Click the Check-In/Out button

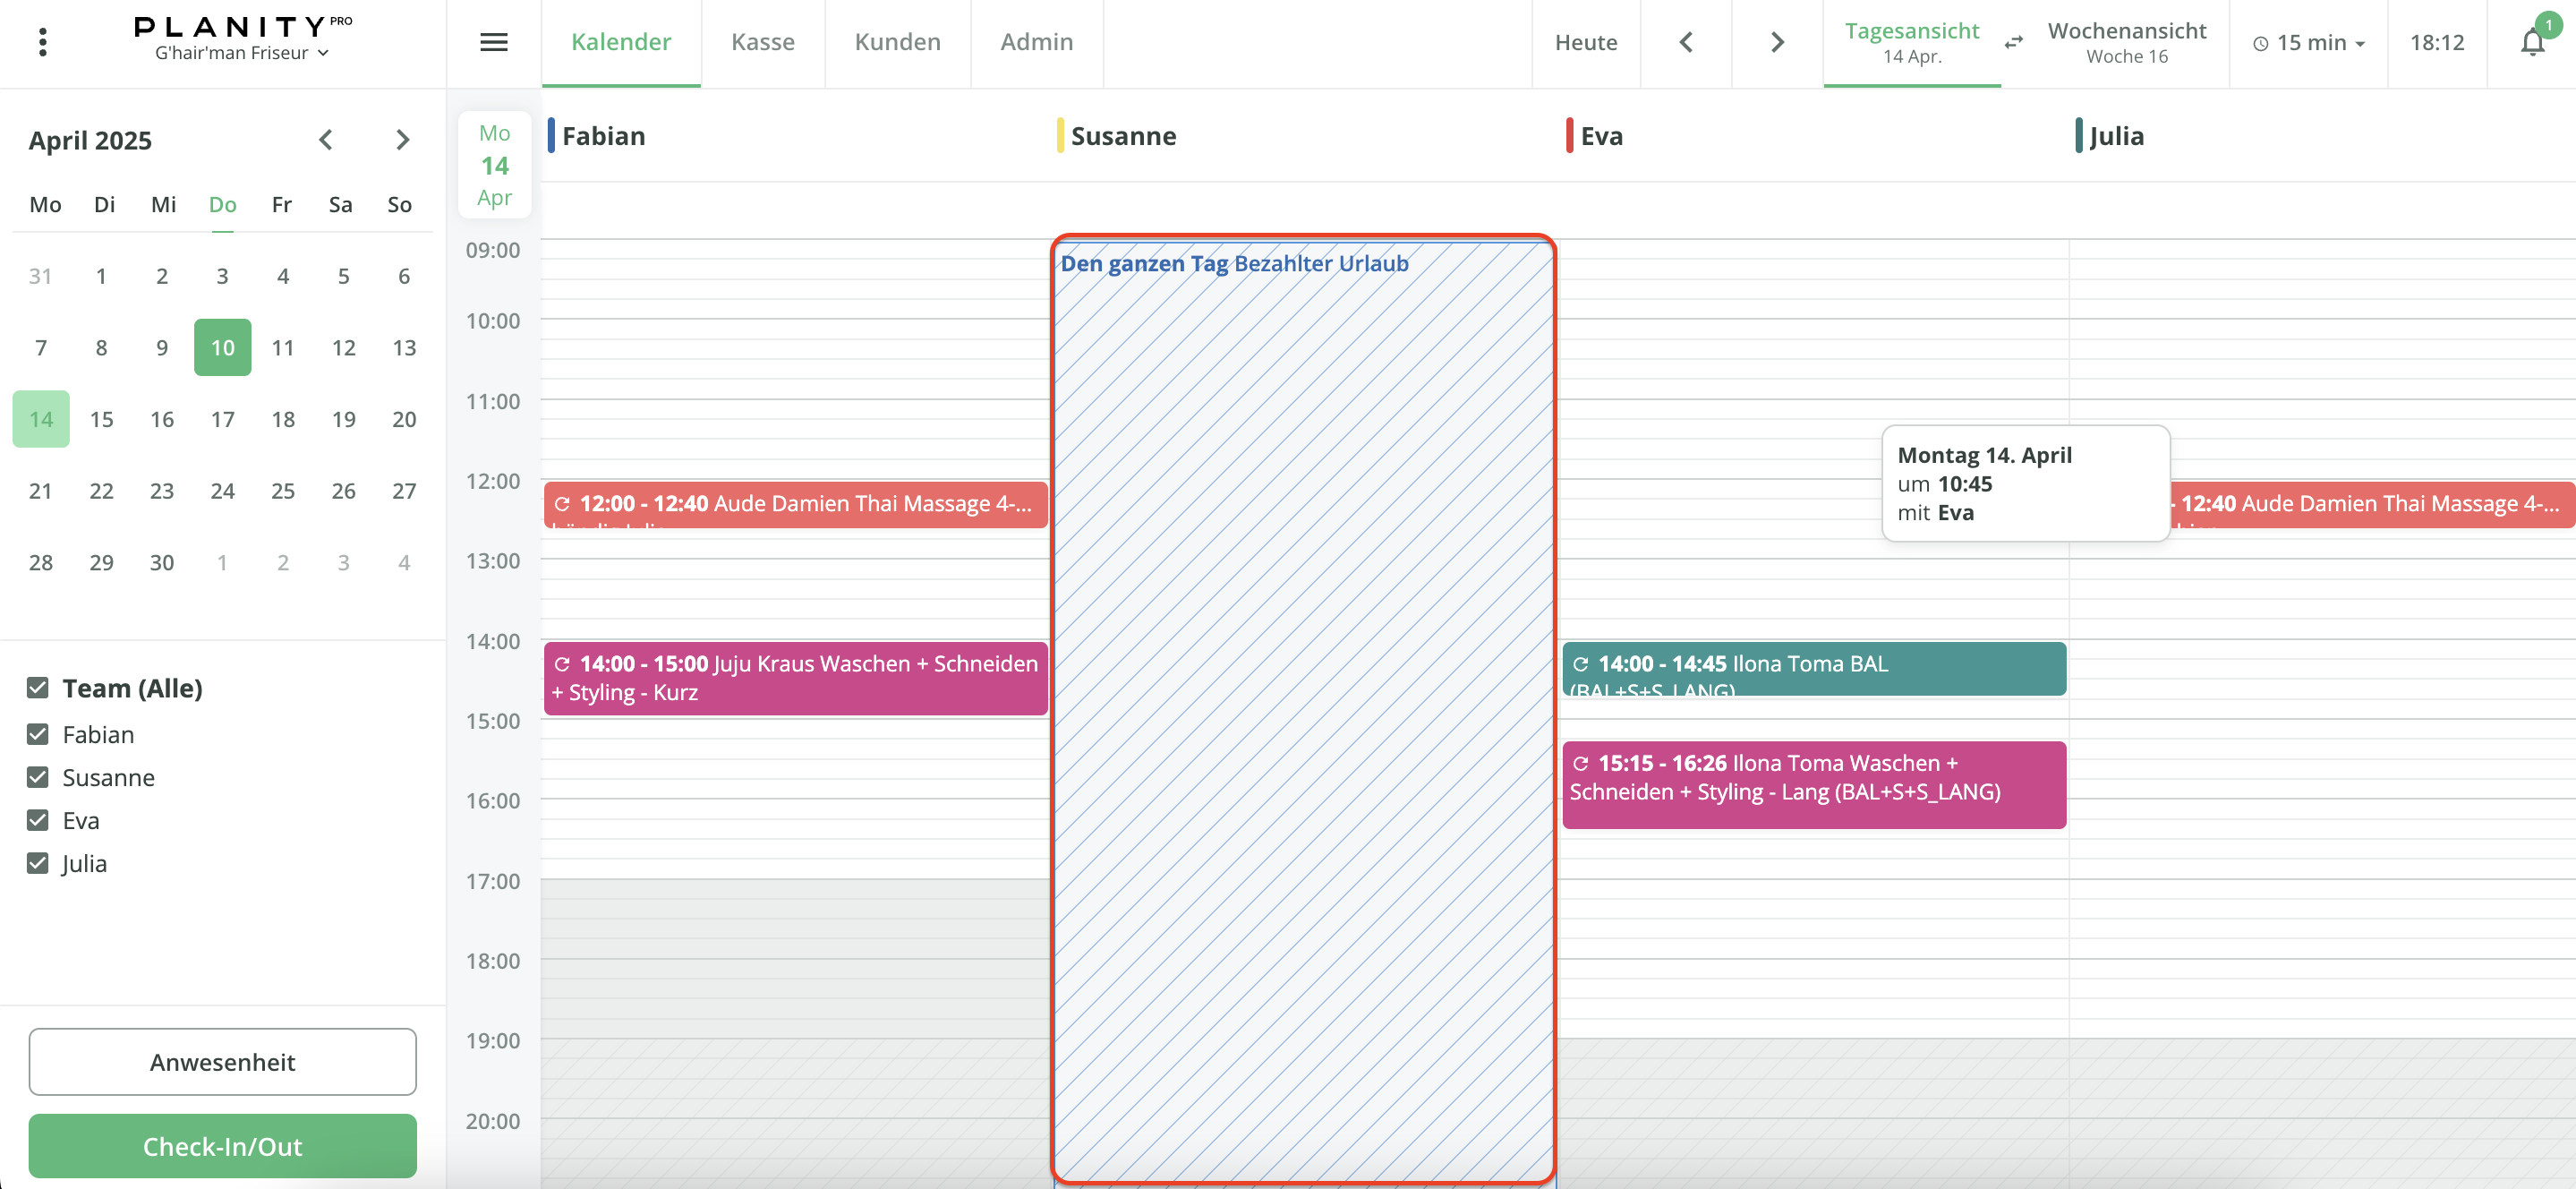222,1146
